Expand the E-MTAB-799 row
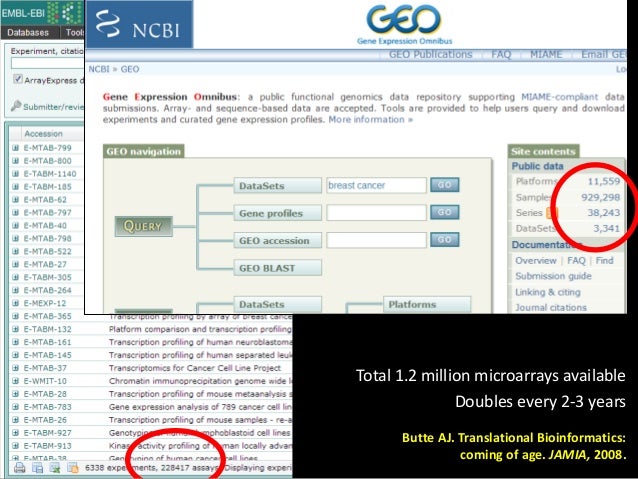Image resolution: width=638 pixels, height=479 pixels. click(x=15, y=148)
